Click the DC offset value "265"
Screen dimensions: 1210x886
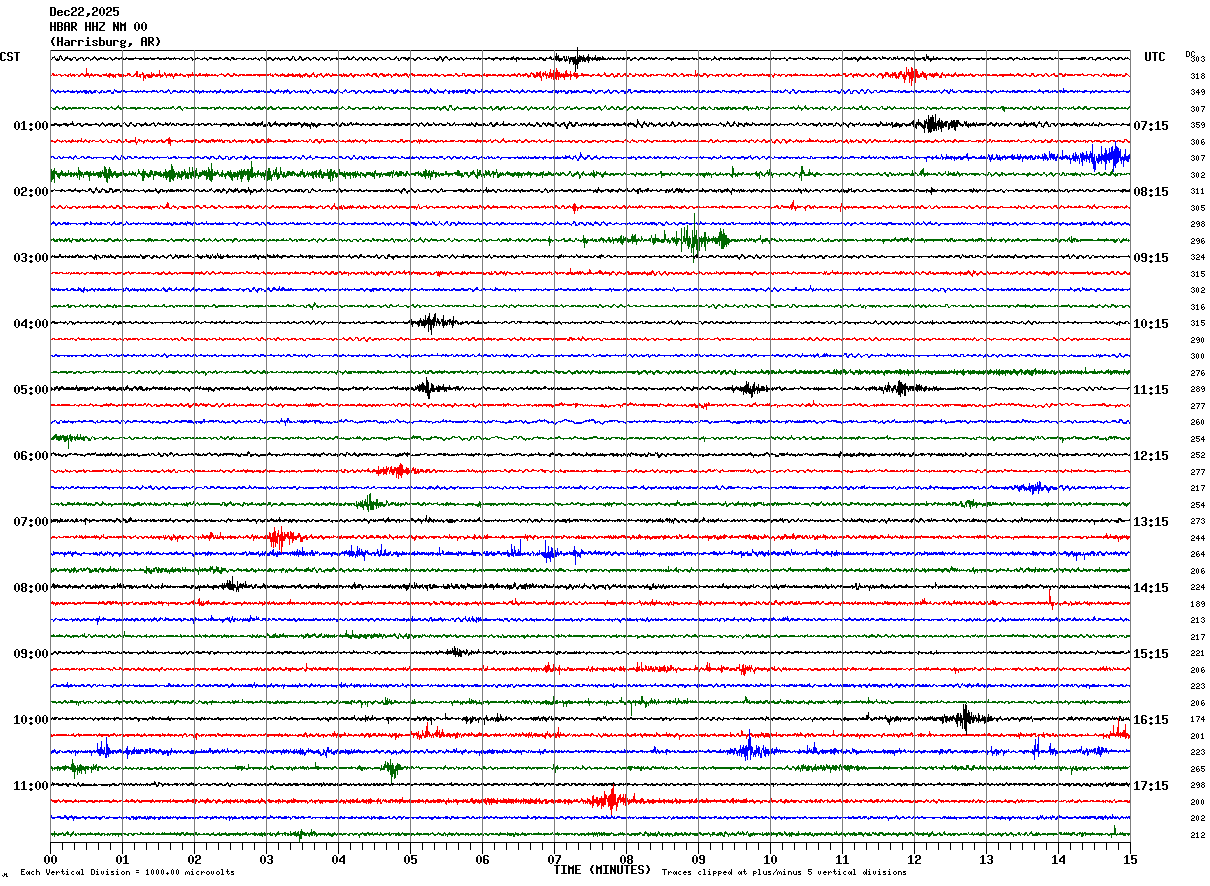(x=1197, y=769)
